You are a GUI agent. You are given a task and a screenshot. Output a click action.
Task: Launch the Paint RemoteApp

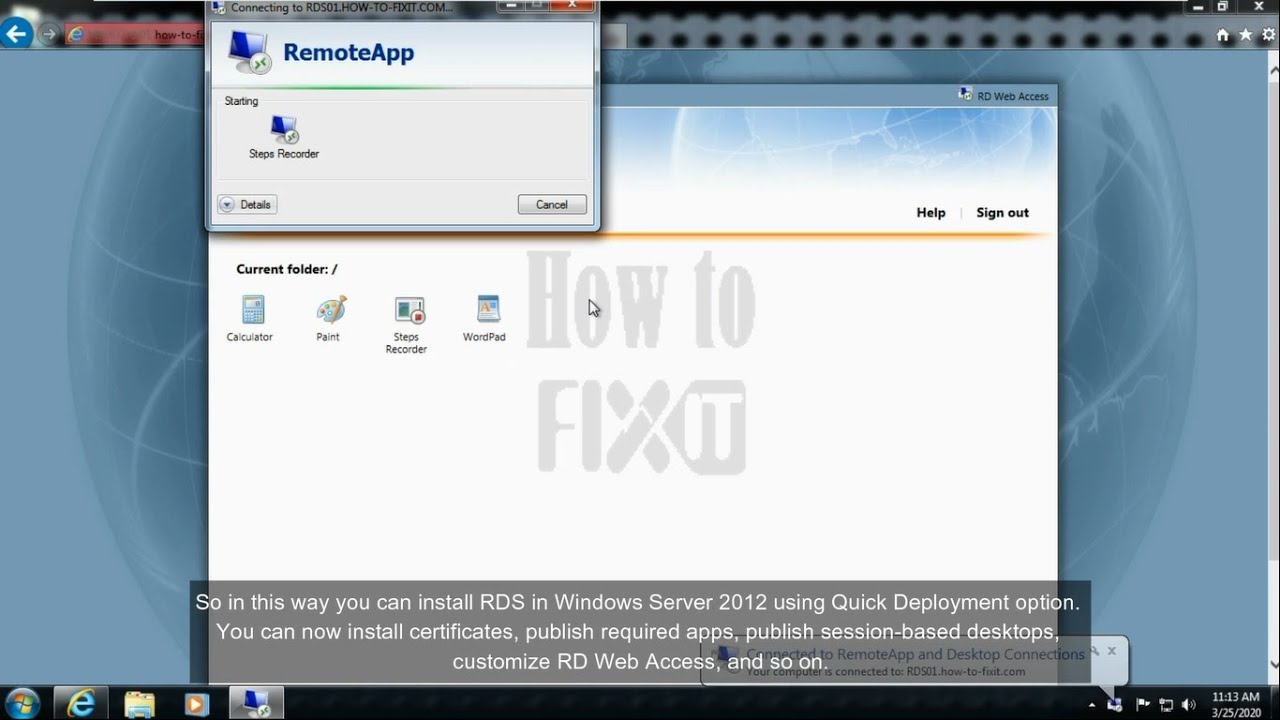[x=329, y=318]
